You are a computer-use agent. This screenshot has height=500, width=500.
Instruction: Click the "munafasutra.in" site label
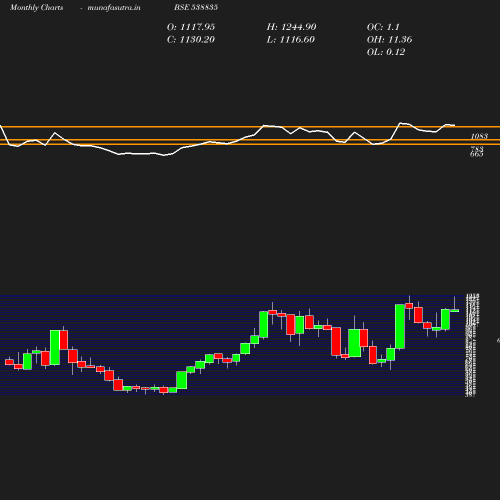(114, 8)
